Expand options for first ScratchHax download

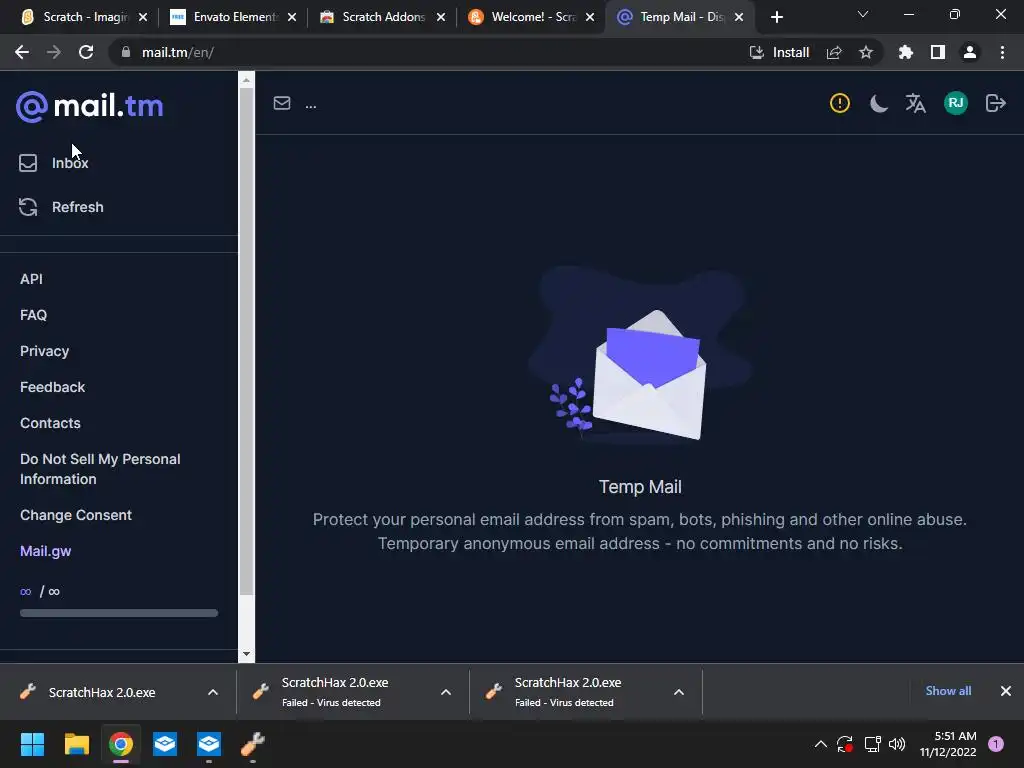tap(213, 692)
